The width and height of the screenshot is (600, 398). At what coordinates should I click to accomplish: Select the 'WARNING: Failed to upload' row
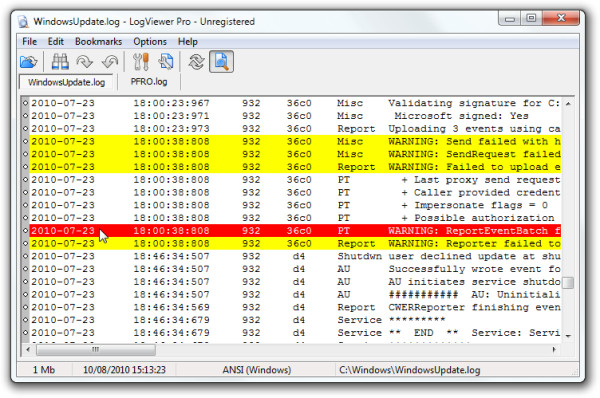coord(295,167)
